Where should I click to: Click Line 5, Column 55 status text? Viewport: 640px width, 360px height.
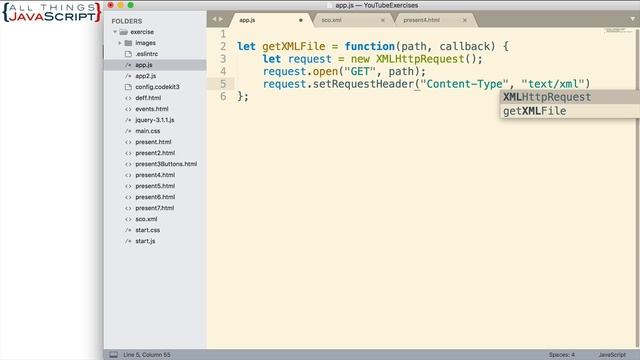(x=147, y=355)
